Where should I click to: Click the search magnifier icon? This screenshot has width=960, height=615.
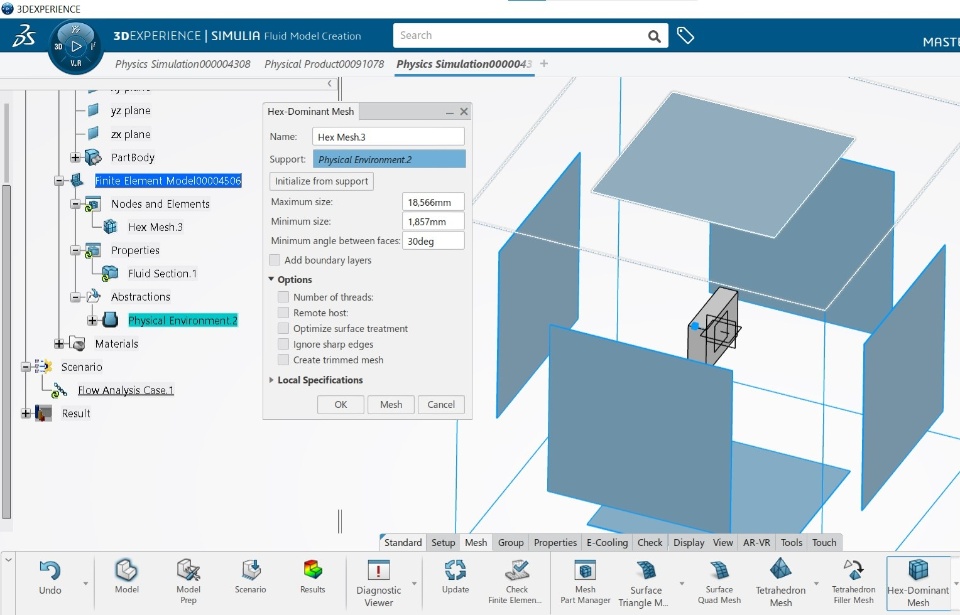[x=654, y=36]
